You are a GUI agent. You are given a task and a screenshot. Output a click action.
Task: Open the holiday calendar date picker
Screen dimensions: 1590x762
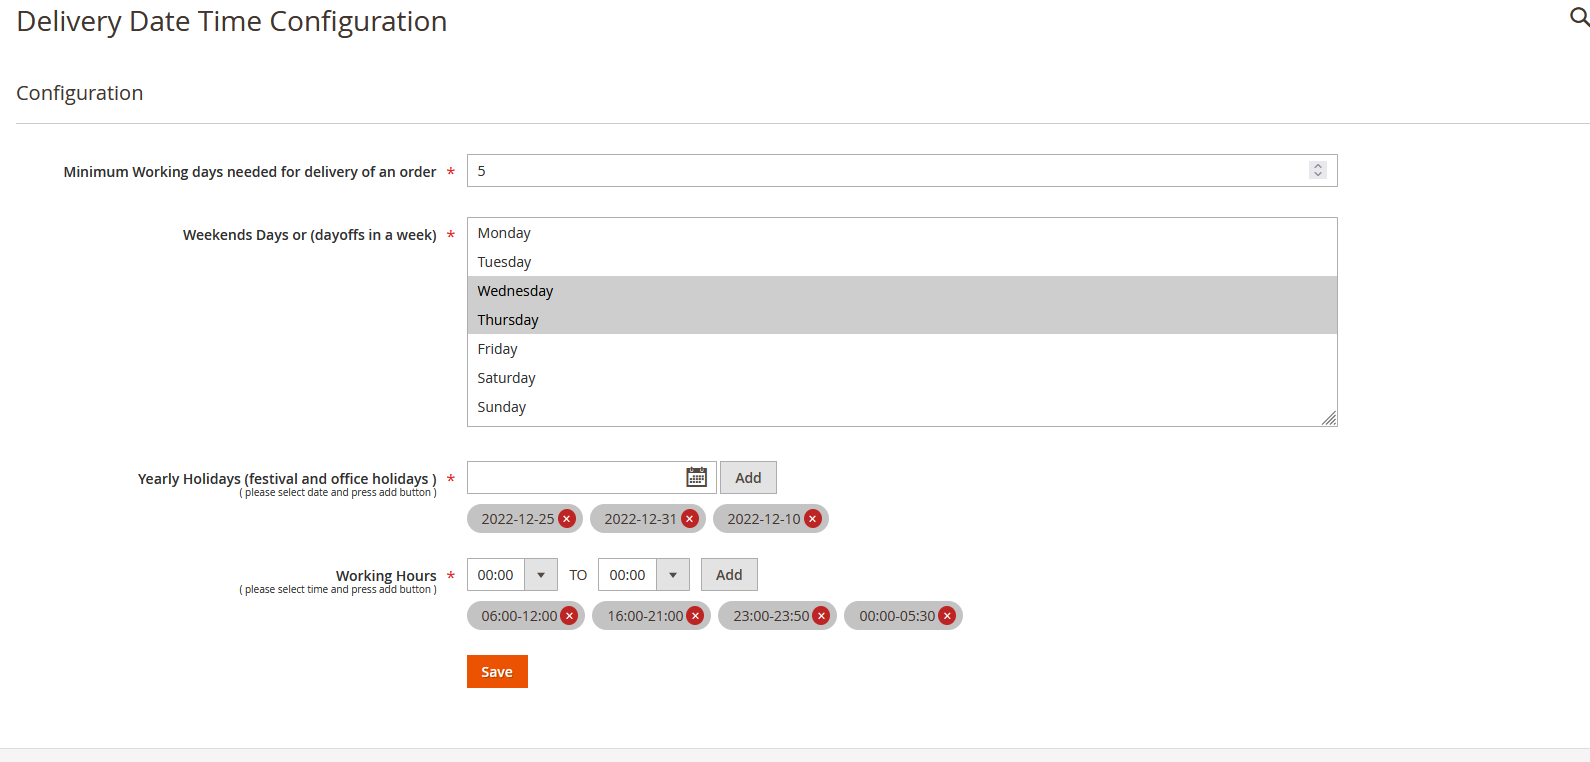pyautogui.click(x=696, y=478)
